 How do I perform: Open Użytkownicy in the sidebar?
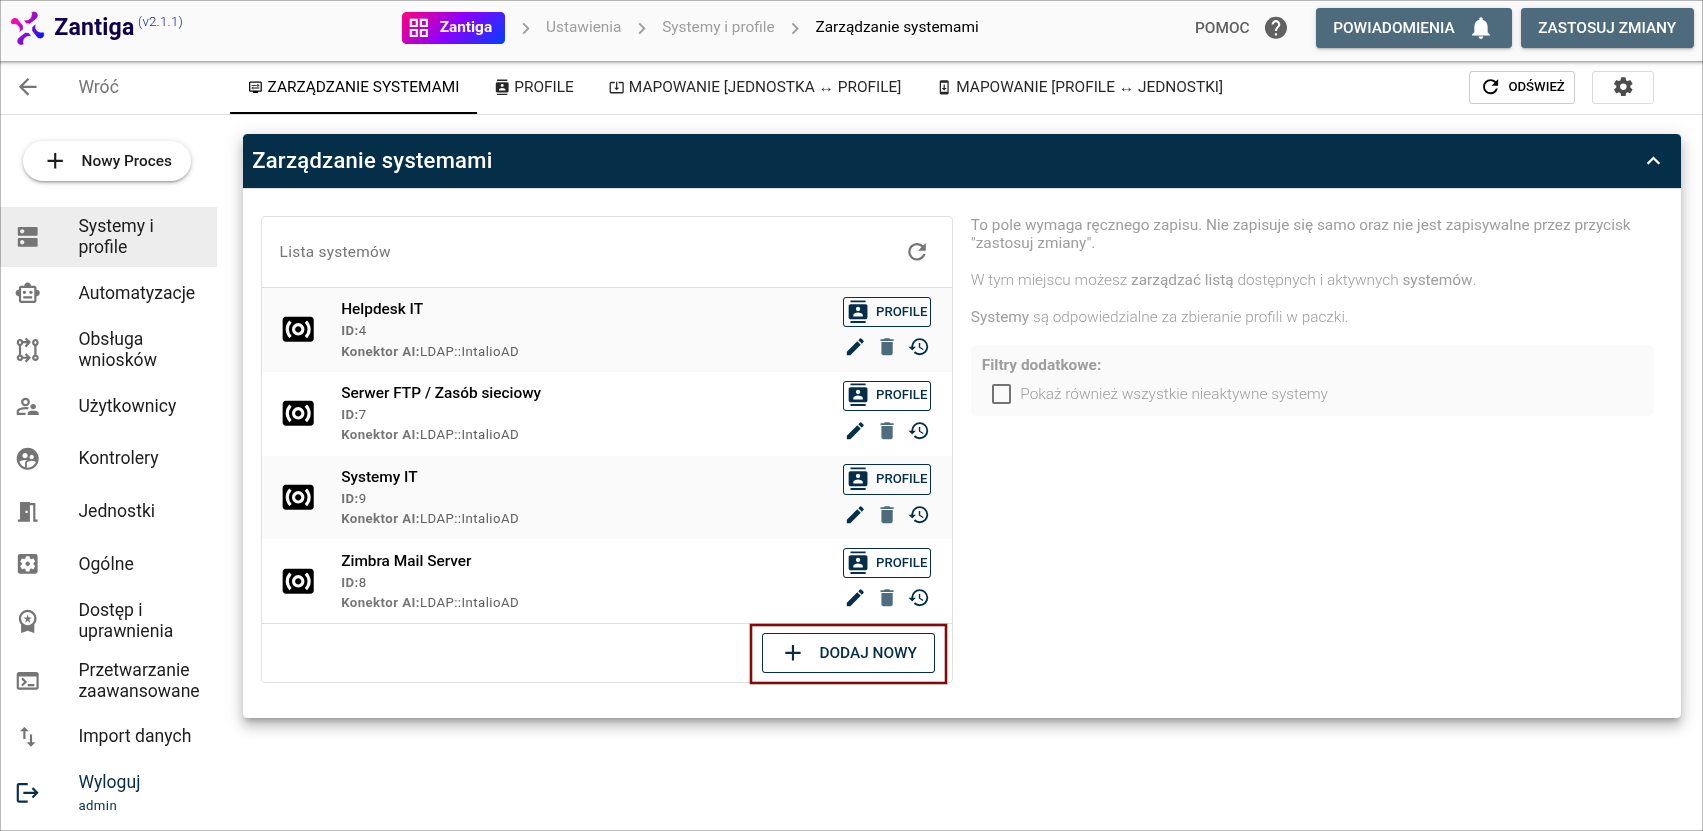[127, 406]
